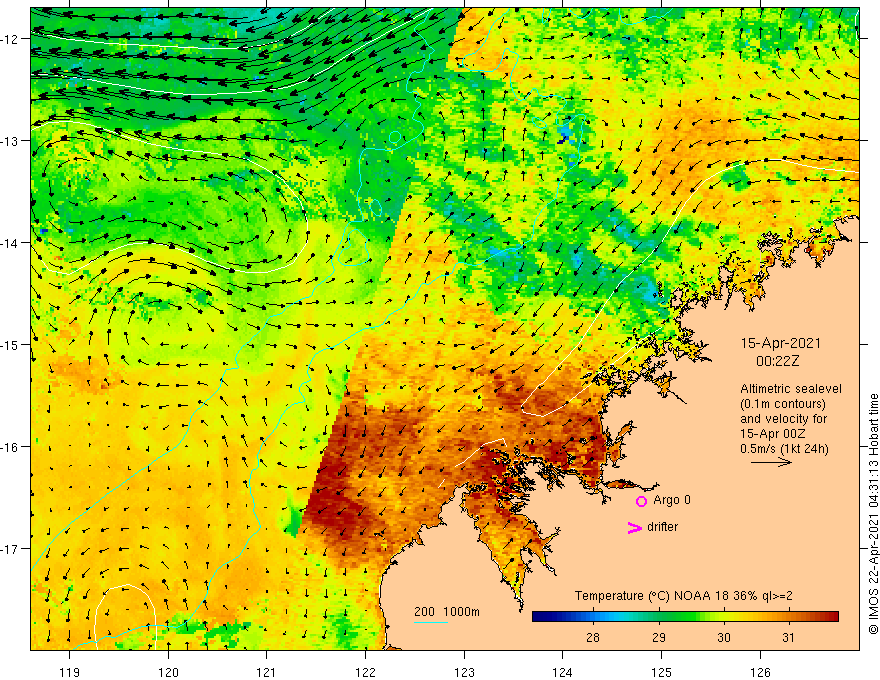Click the 15-Apr-2021 date label

(781, 343)
